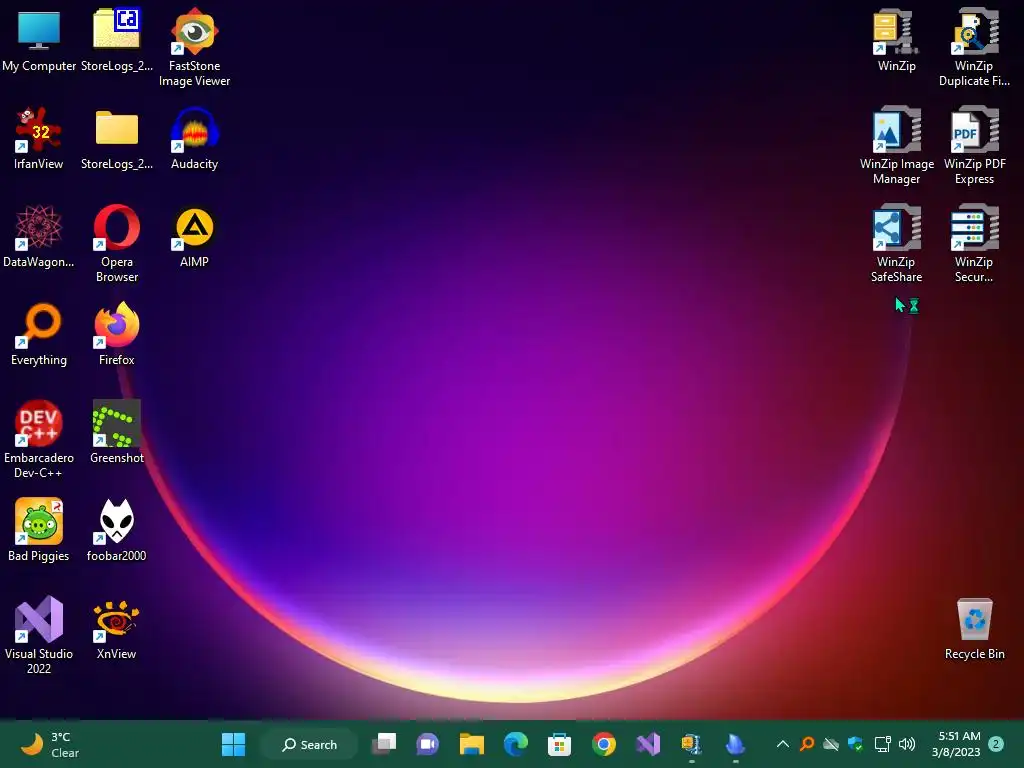
Task: Open Microsoft Store from the taskbar
Action: (559, 744)
